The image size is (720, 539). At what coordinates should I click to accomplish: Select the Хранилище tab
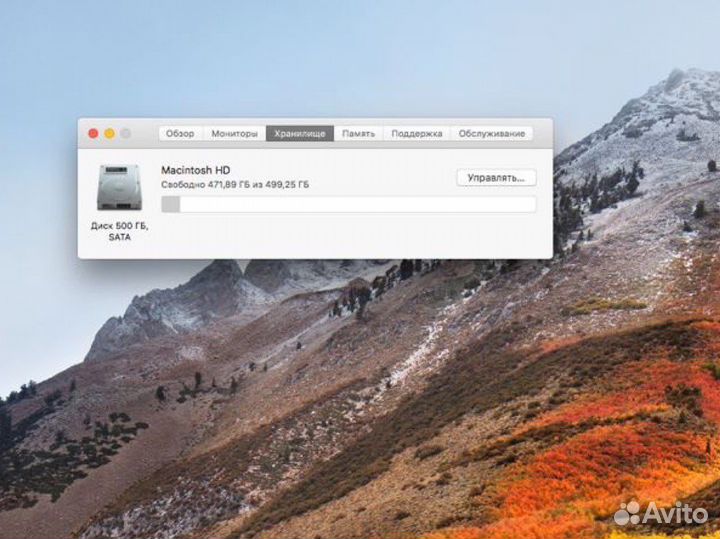coord(300,134)
